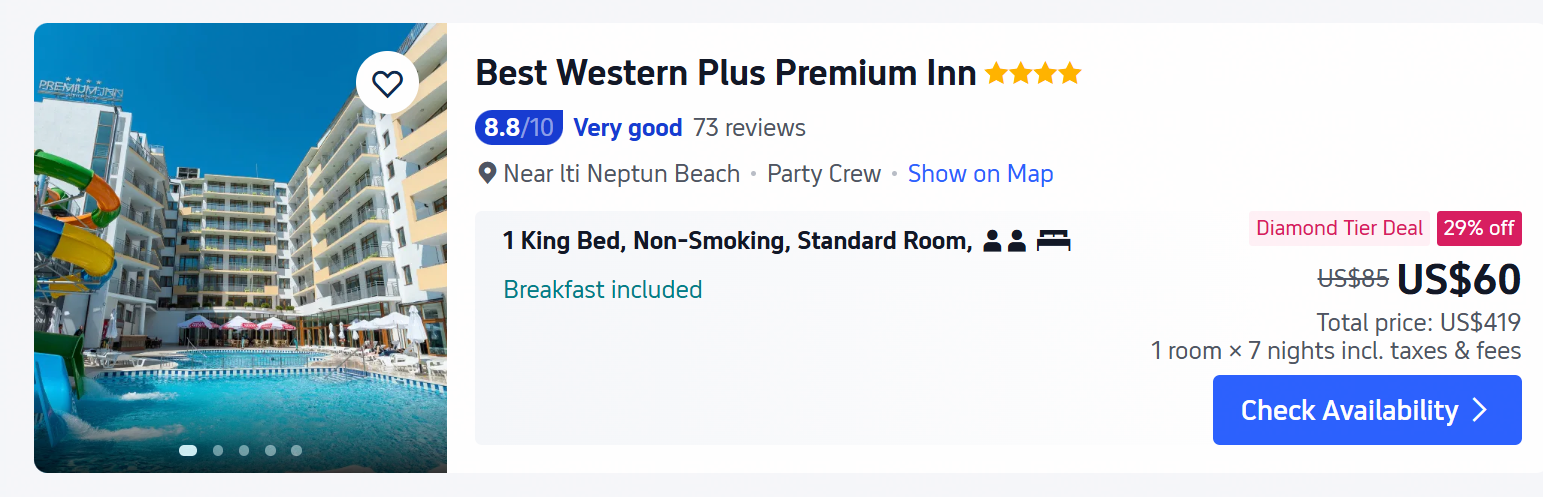Show the first hotel photo via dot
Viewport: 1543px width, 497px height.
pos(188,450)
